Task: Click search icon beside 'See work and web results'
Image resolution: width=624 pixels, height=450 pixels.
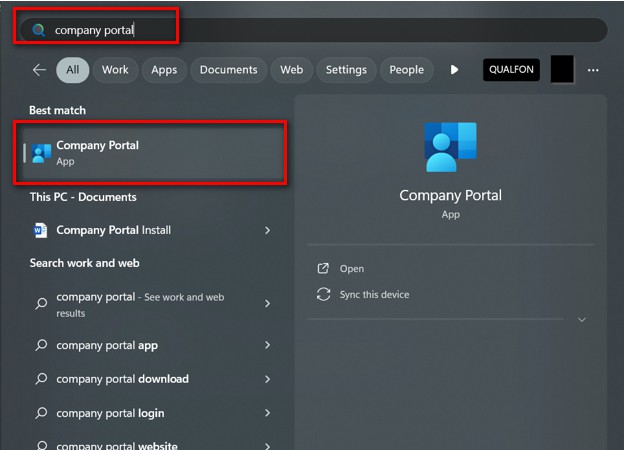Action: 41,304
